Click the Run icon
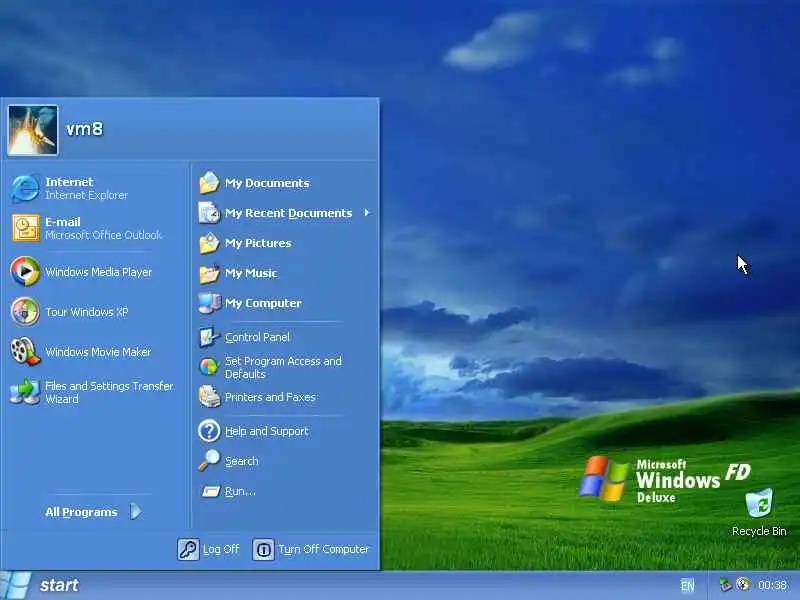800x600 pixels. [210, 491]
